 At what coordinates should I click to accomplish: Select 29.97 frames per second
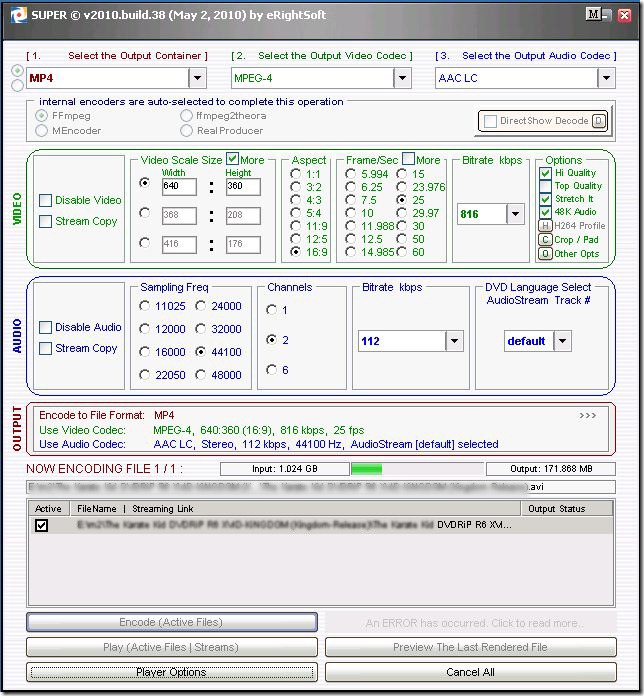tap(402, 213)
